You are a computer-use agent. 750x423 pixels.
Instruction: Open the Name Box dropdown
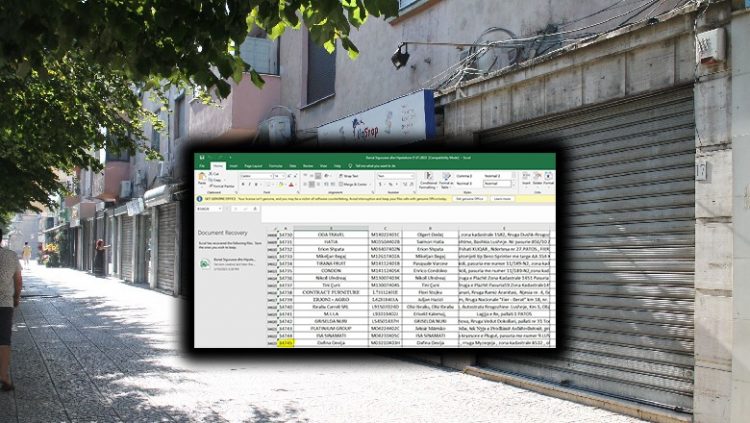click(x=220, y=209)
